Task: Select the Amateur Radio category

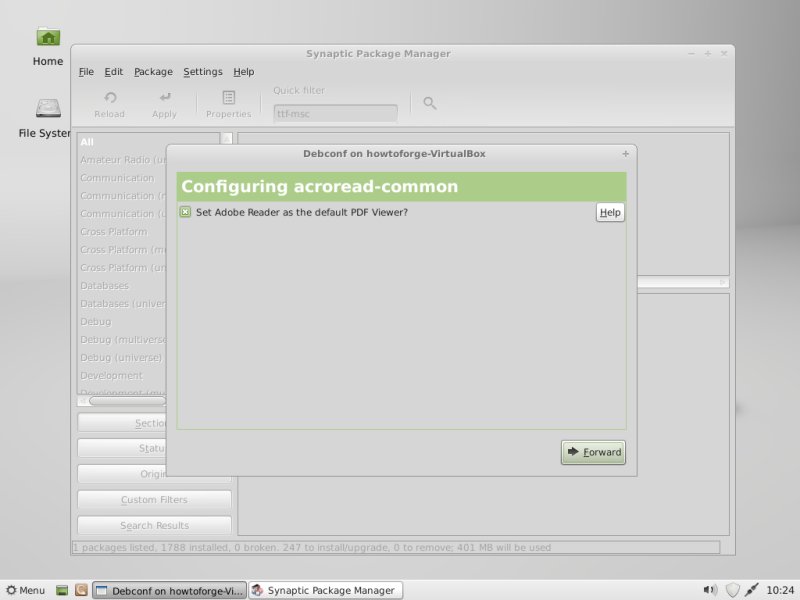Action: tap(122, 160)
